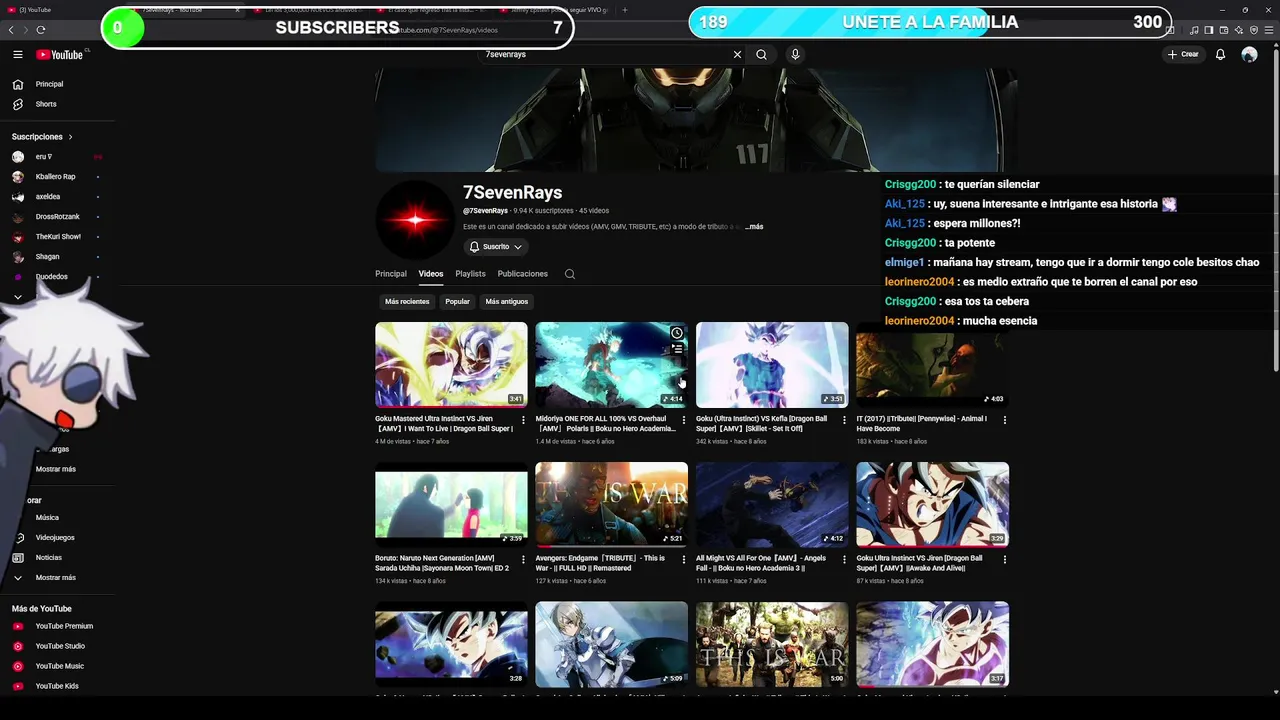
Task: Filter videos by Más recientes
Action: pos(407,301)
